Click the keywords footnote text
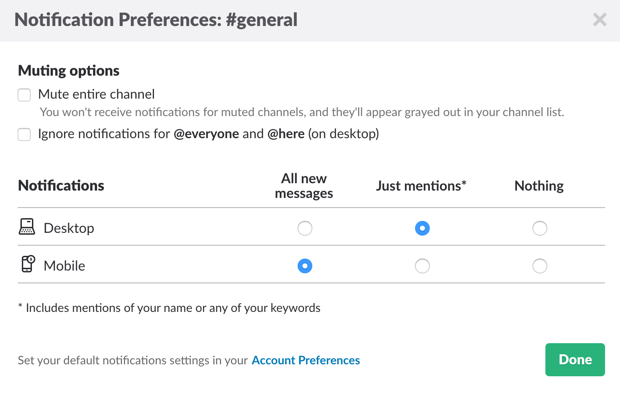Screen dimensions: 620x394 pos(169,308)
